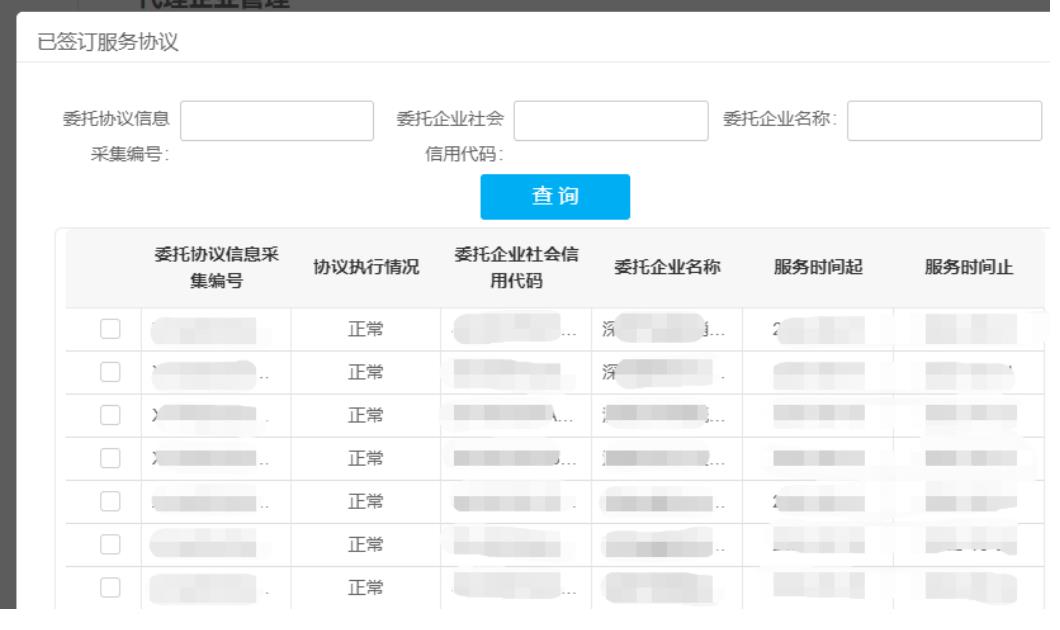The image size is (1060, 630).
Task: Click the 委托企业名称 column header
Action: [x=667, y=268]
